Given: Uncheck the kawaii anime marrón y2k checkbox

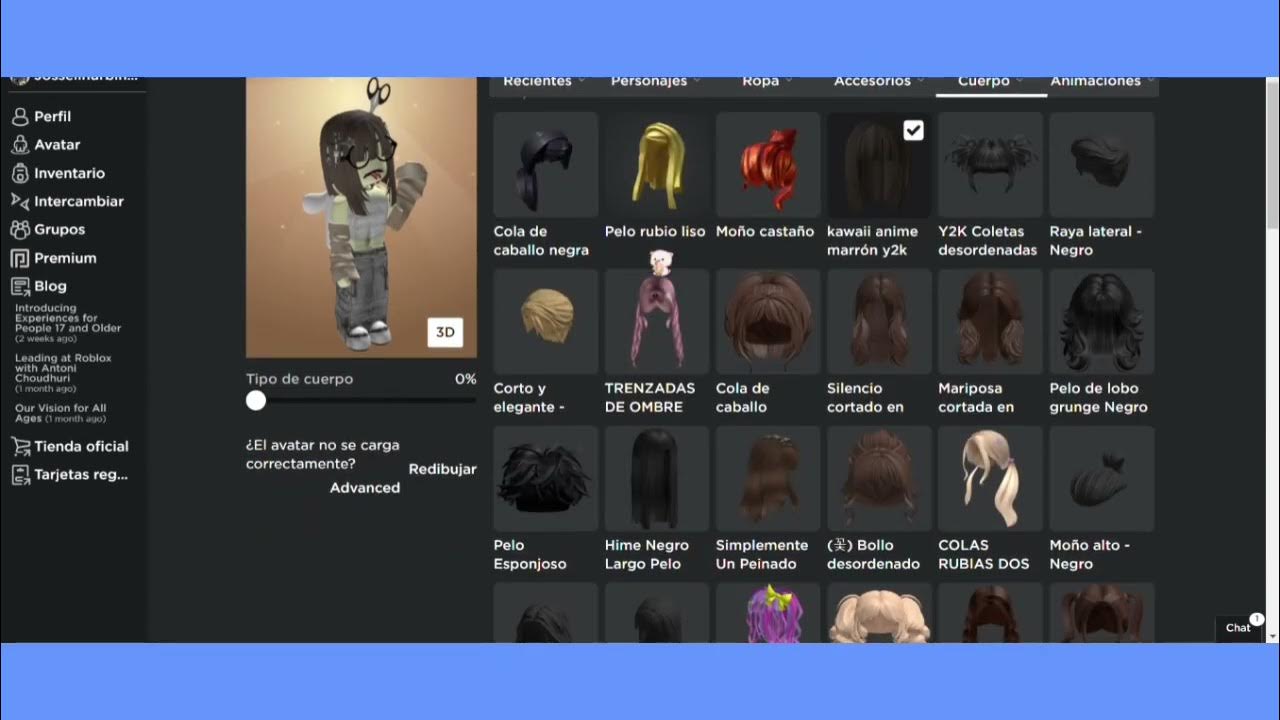Looking at the screenshot, I should [x=913, y=130].
